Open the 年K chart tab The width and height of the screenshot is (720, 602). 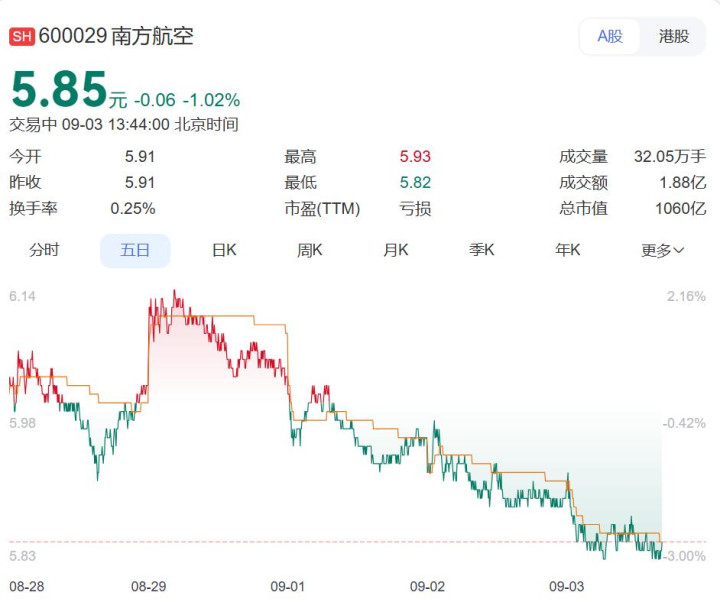tap(568, 250)
